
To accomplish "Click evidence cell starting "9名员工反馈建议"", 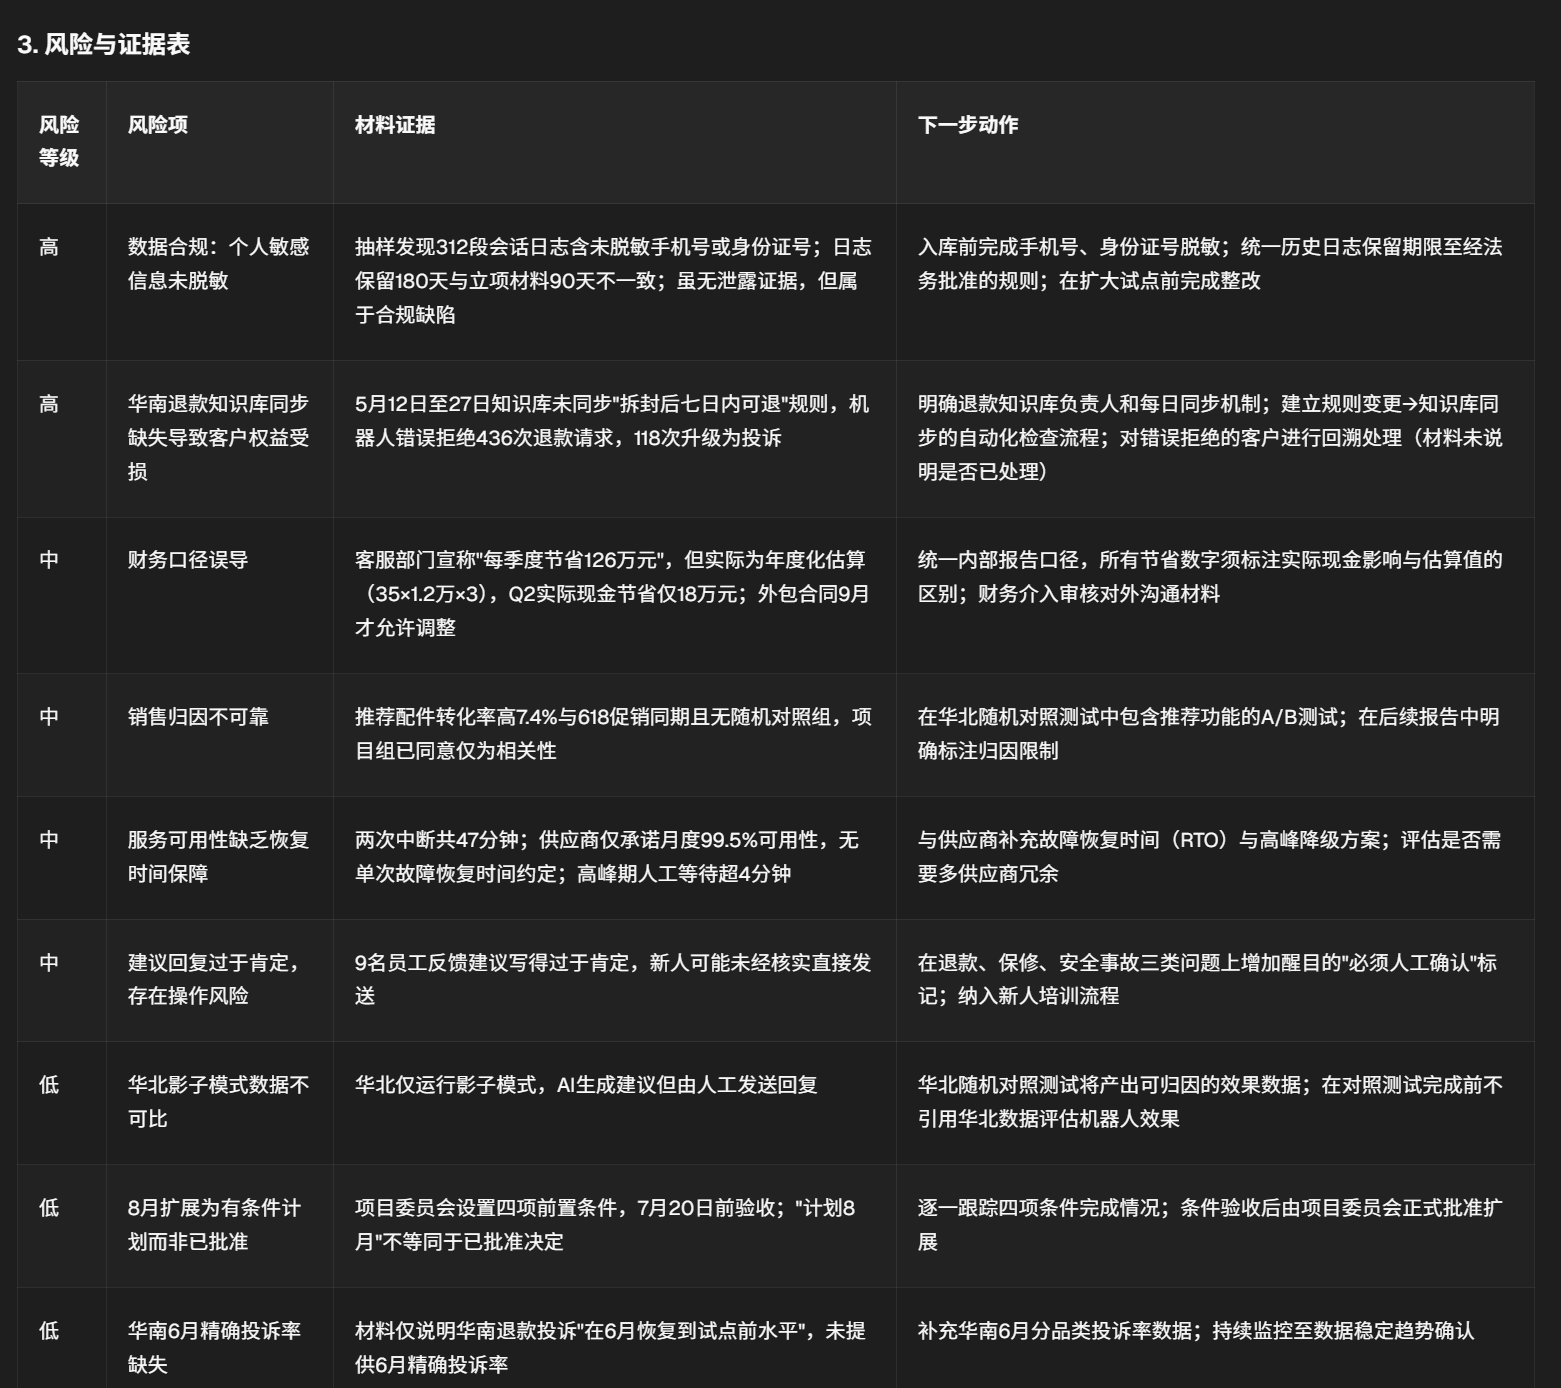I will point(613,979).
